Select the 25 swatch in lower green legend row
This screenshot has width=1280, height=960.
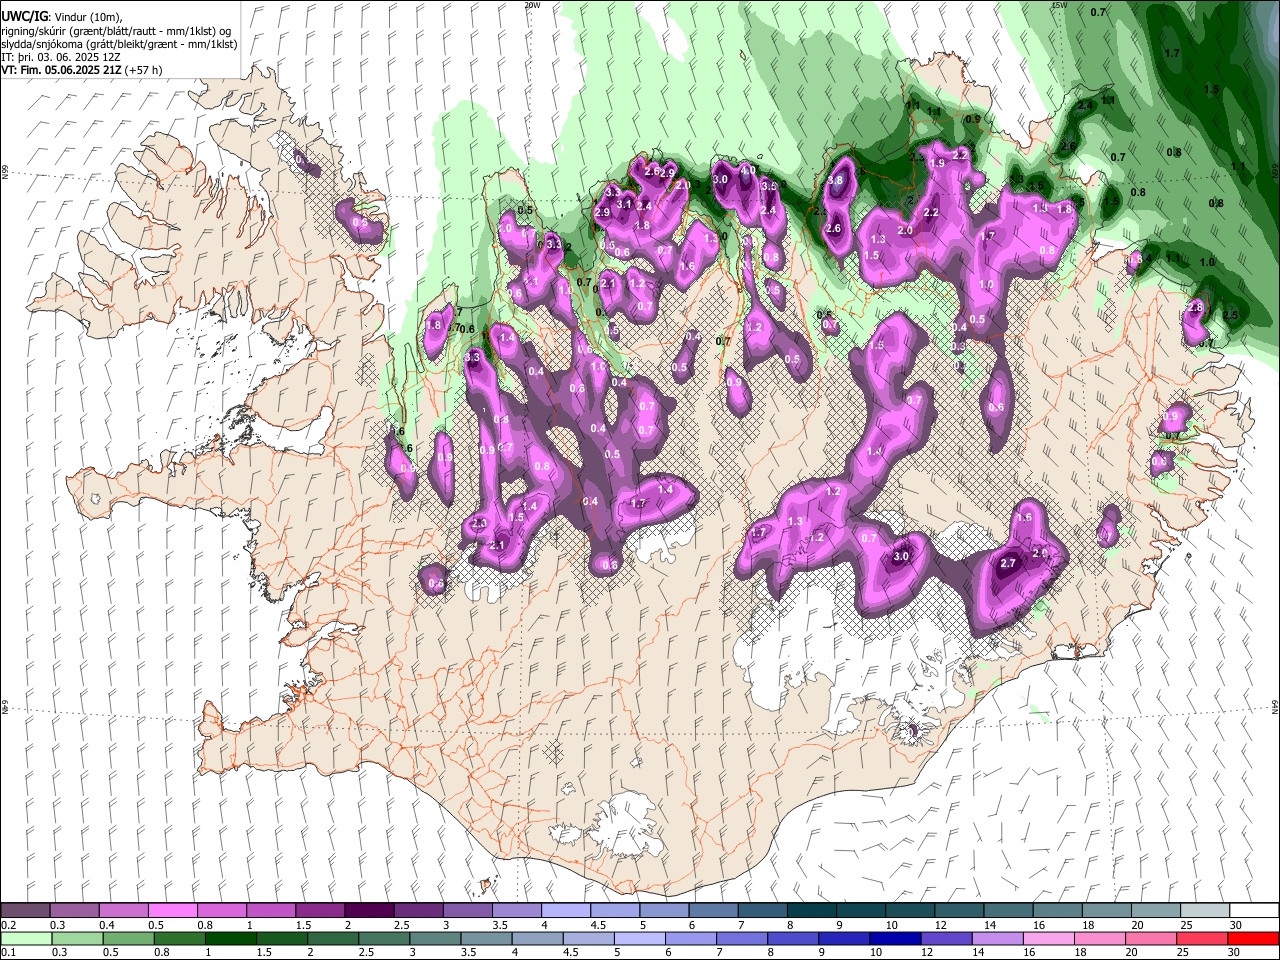1202,938
